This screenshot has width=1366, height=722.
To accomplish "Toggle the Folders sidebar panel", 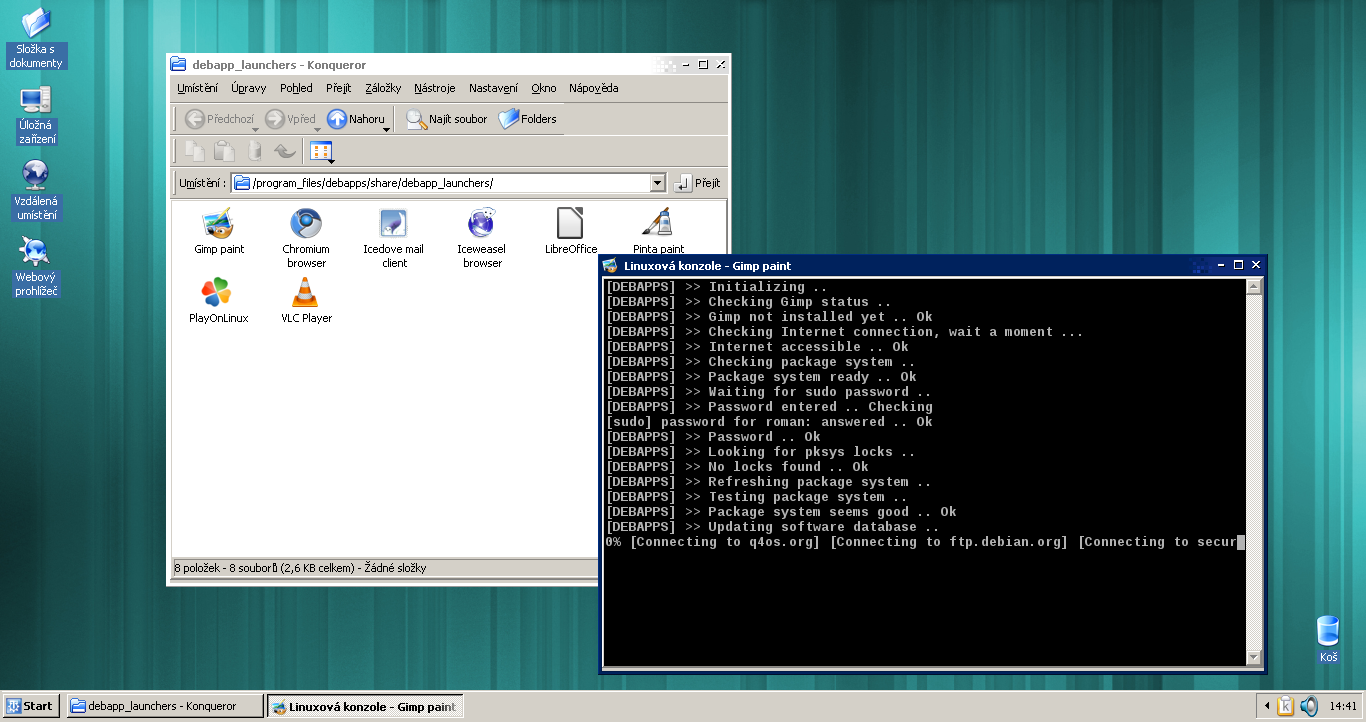I will click(x=528, y=119).
